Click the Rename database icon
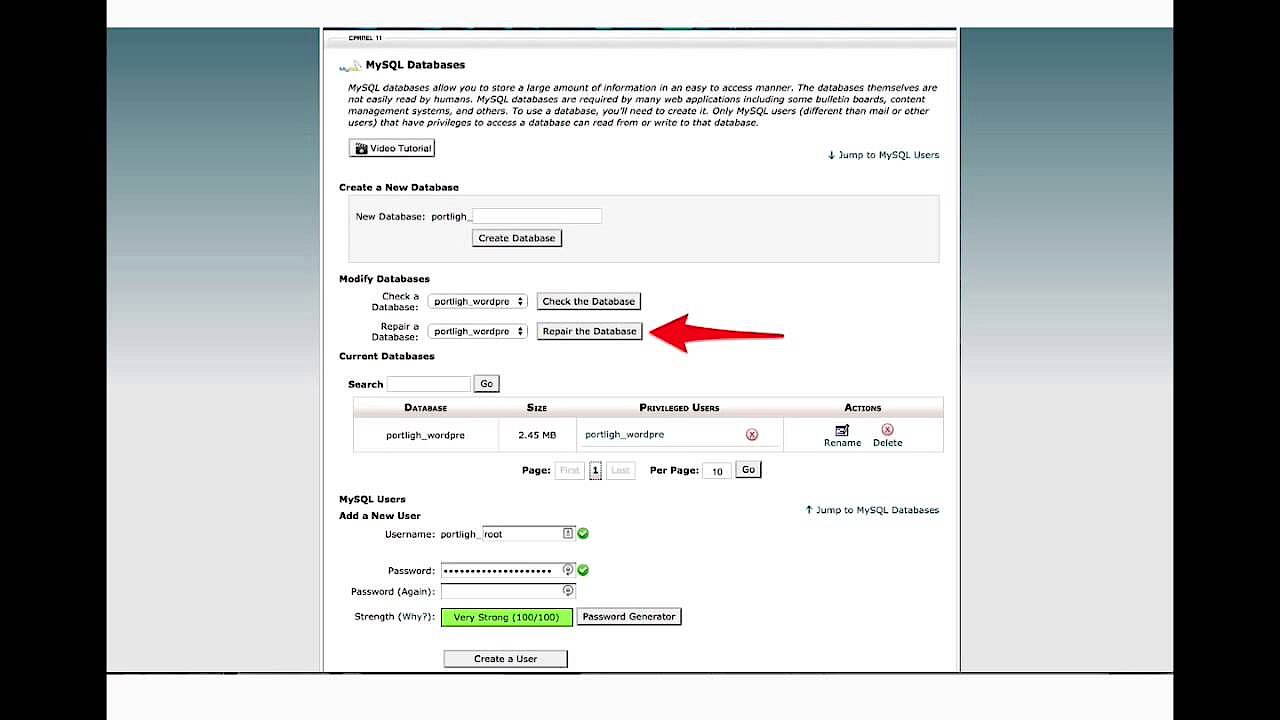 click(841, 431)
